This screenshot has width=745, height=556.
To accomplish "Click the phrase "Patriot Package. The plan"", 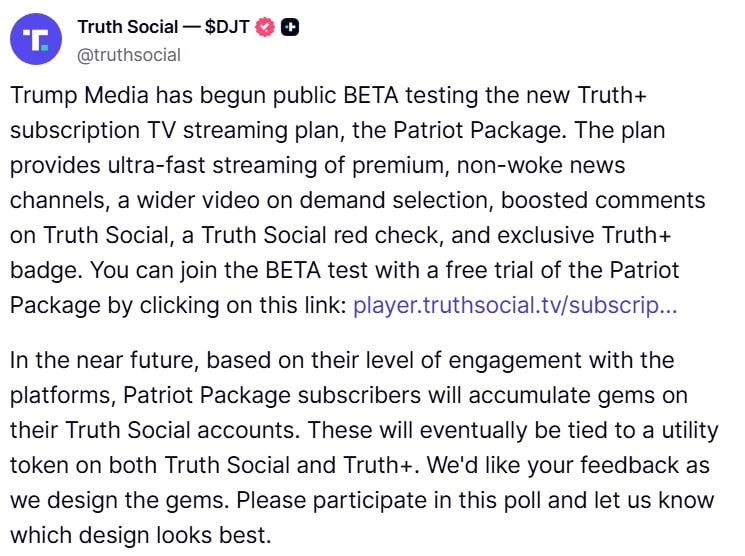I will click(529, 130).
